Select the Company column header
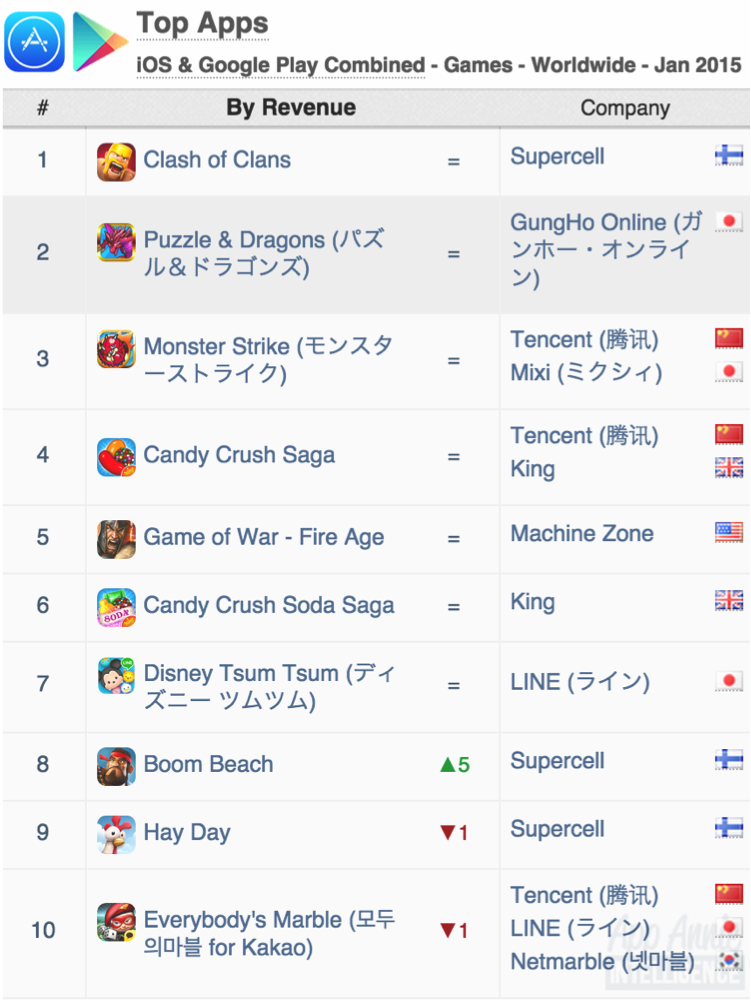This screenshot has width=751, height=1001. 625,108
